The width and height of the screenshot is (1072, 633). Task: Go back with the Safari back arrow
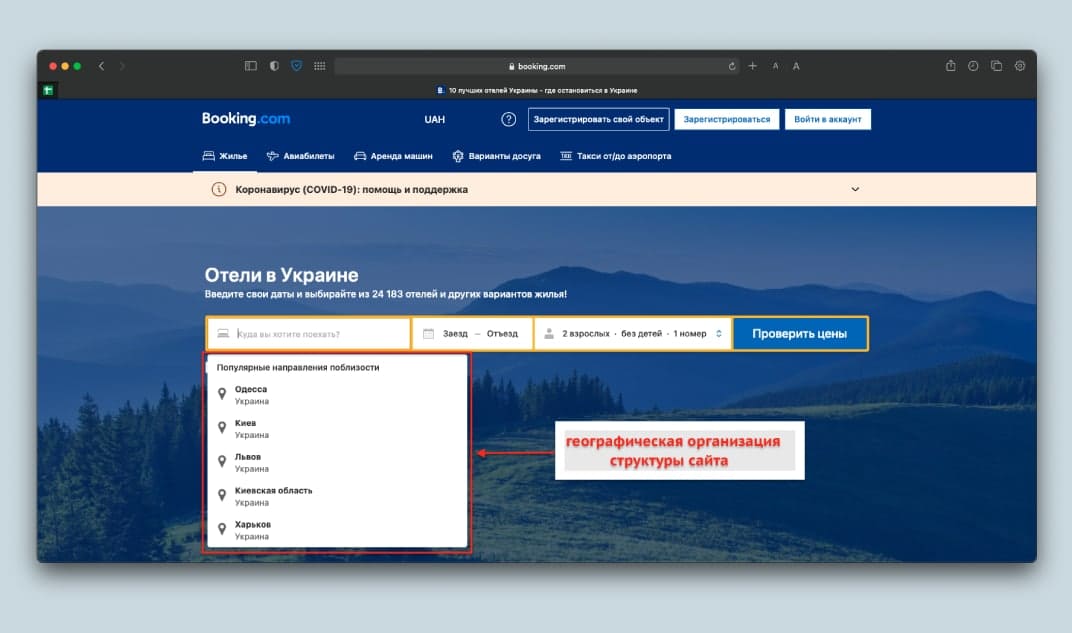(101, 66)
